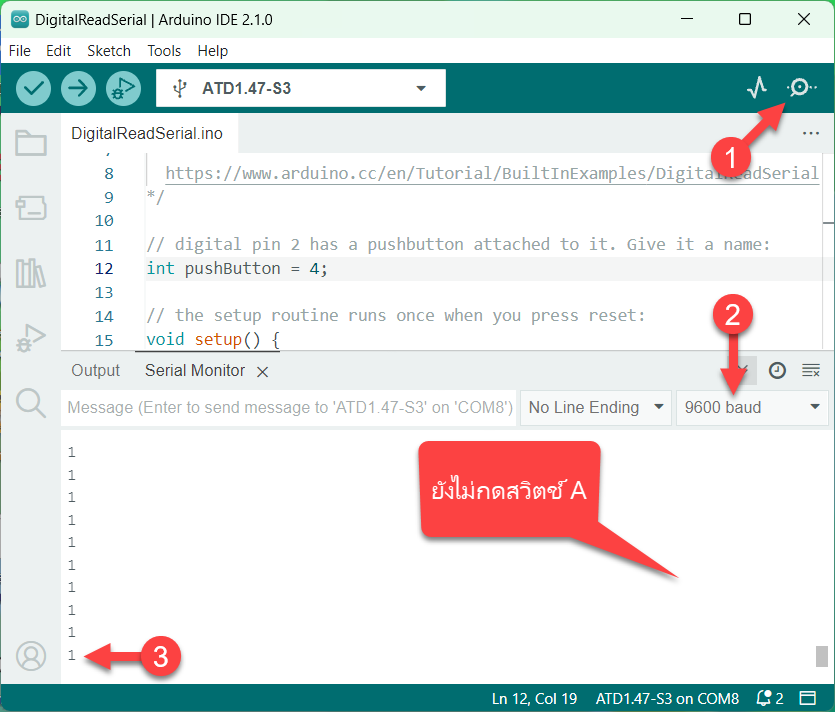Open the File menu
The width and height of the screenshot is (835, 712).
pos(20,51)
